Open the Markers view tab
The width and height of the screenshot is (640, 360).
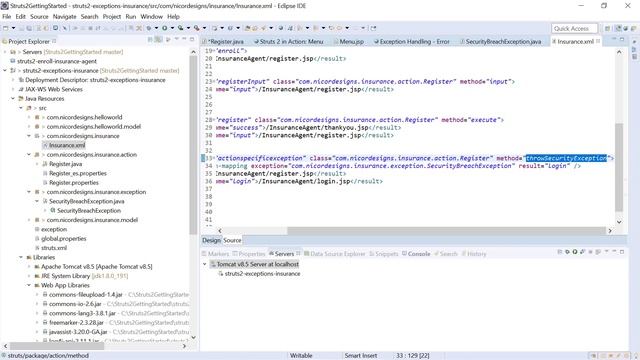point(215,254)
